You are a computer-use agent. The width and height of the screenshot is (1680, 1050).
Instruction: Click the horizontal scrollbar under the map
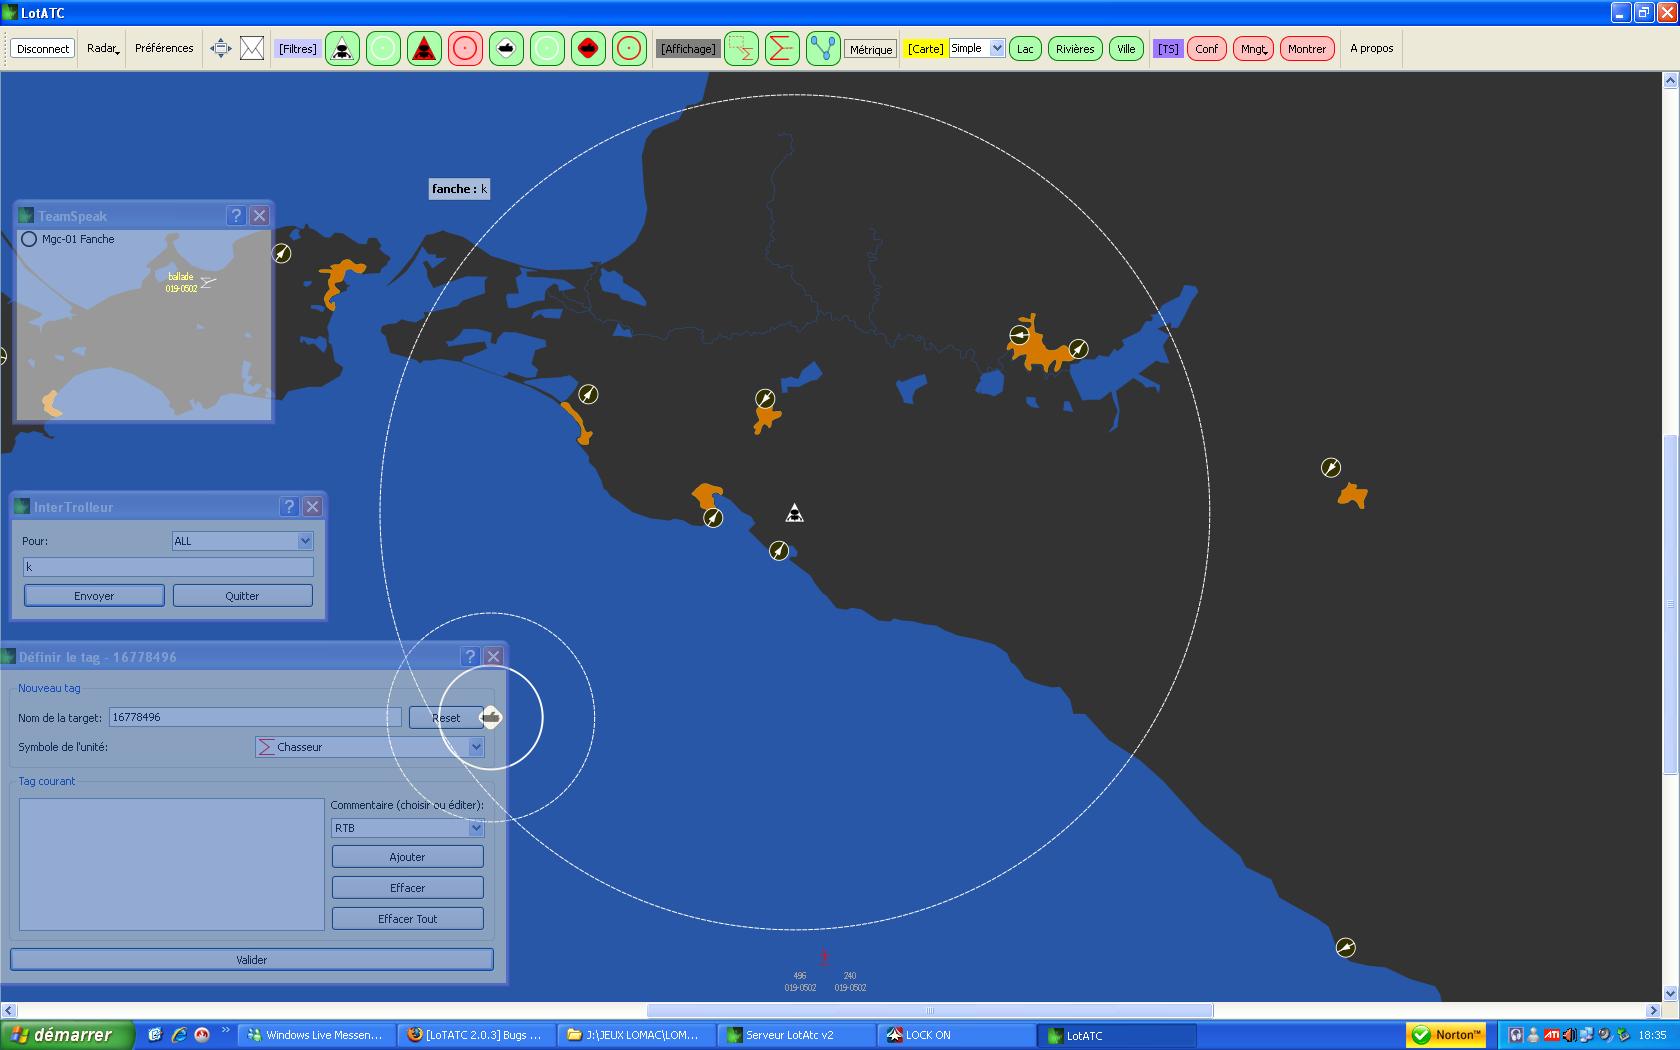(x=930, y=1011)
